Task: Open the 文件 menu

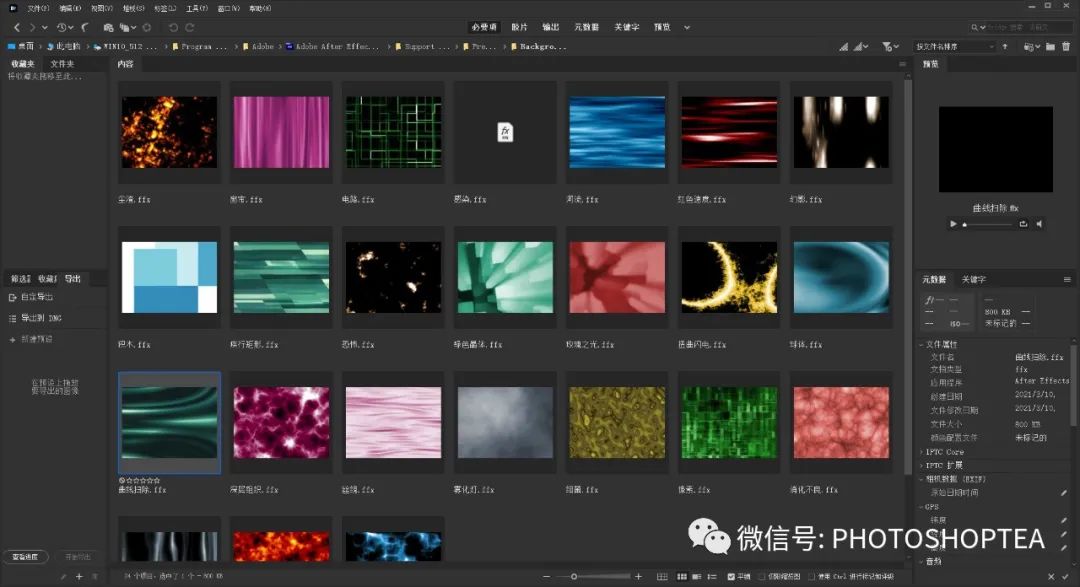Action: tap(38, 8)
